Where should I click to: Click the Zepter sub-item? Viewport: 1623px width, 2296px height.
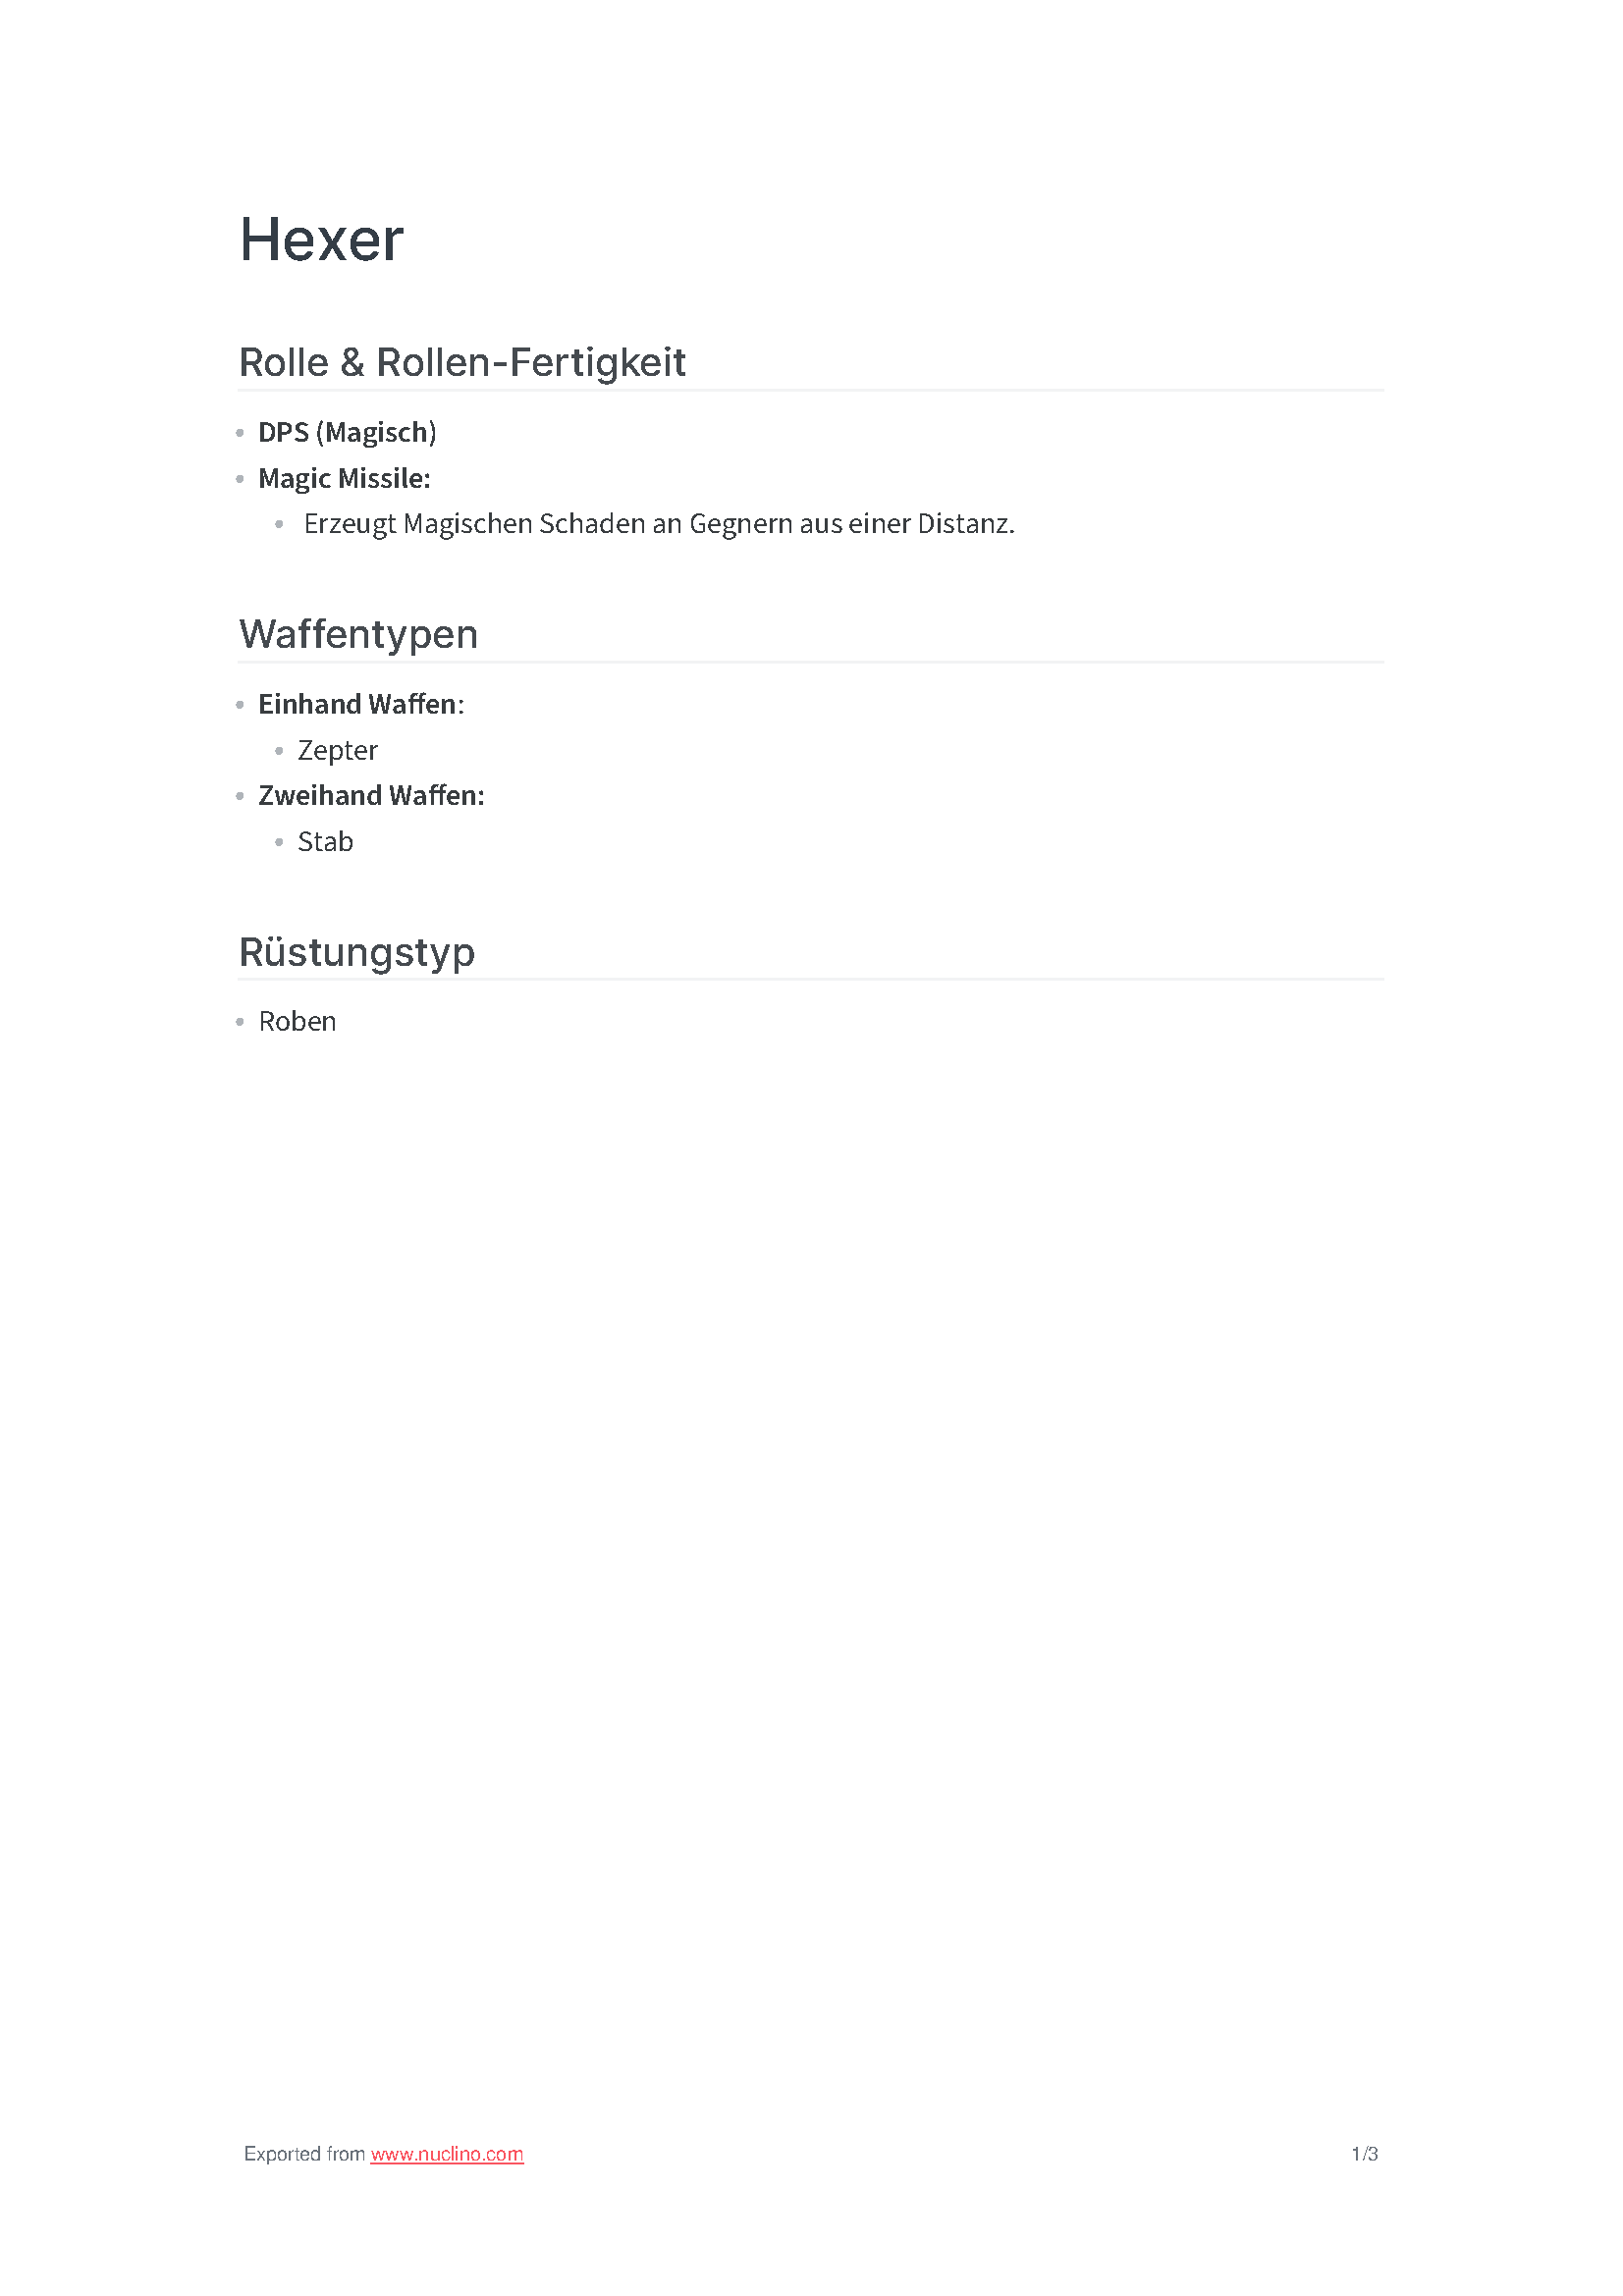point(337,750)
